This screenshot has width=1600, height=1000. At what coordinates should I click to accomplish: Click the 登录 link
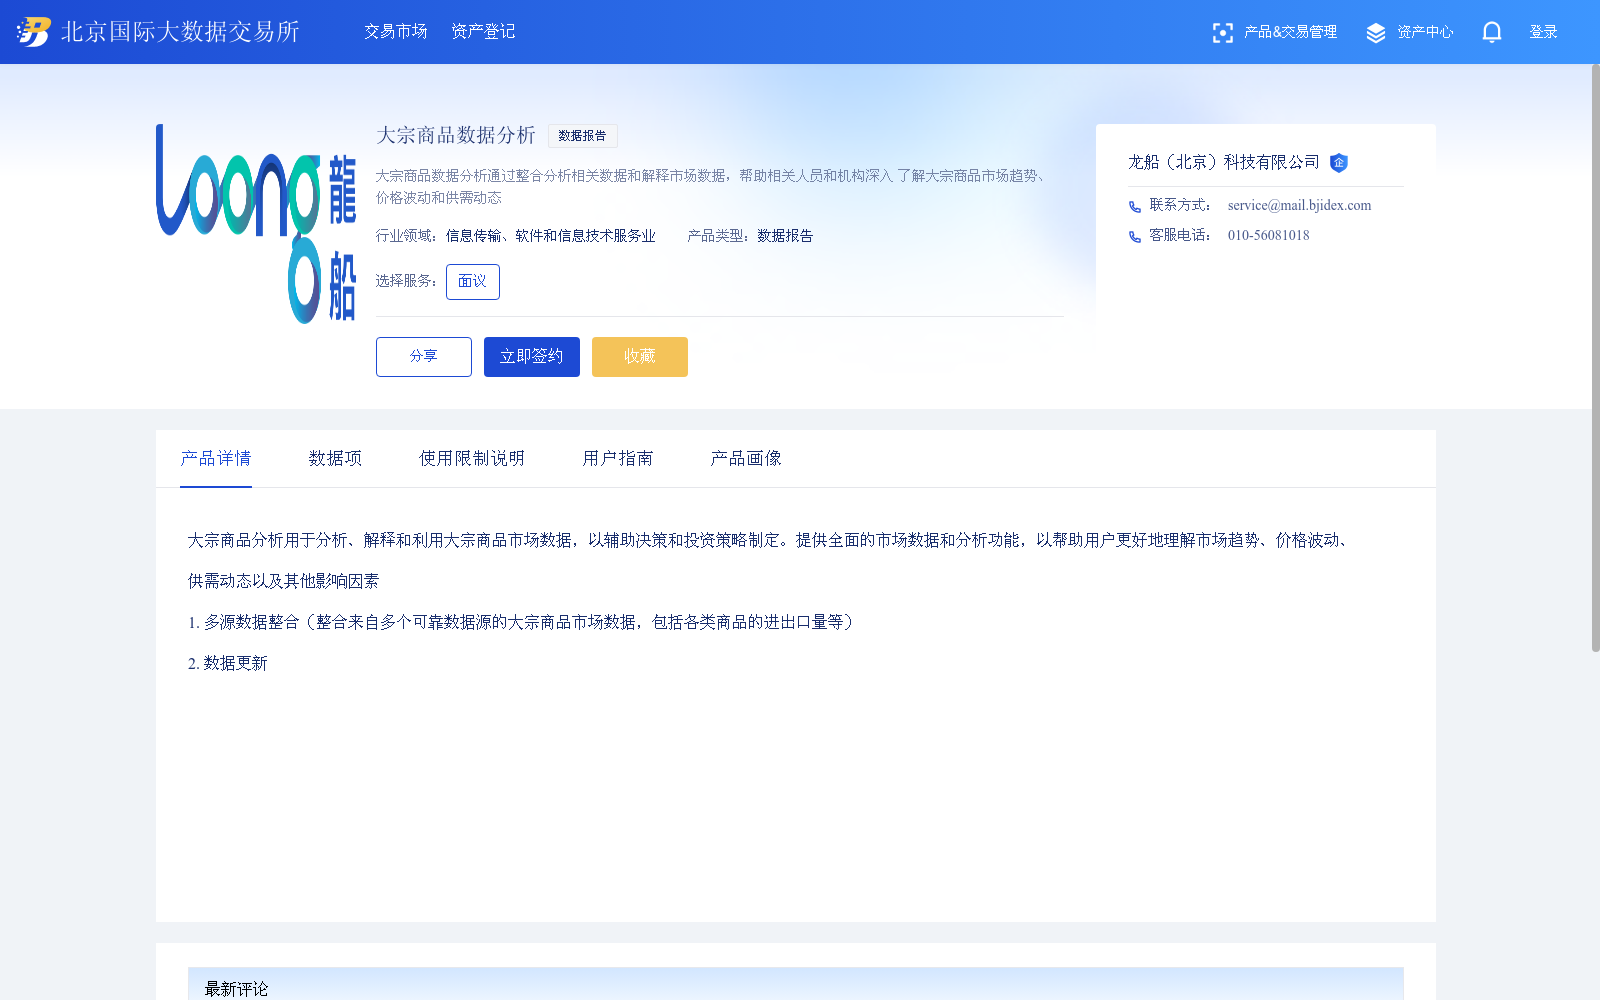point(1543,32)
